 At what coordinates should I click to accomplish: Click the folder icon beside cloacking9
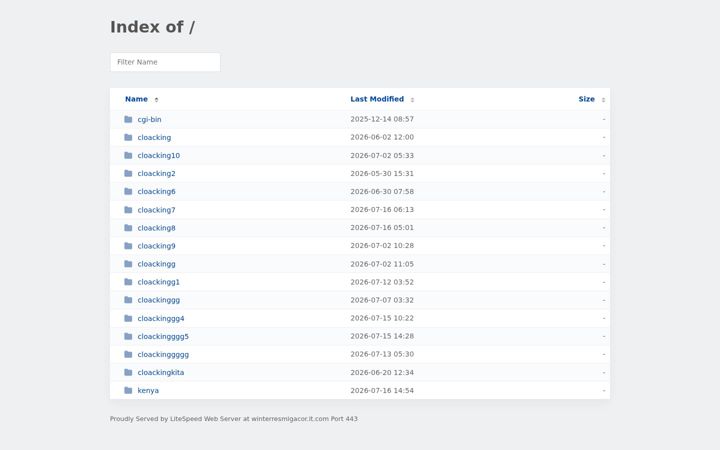(x=128, y=246)
